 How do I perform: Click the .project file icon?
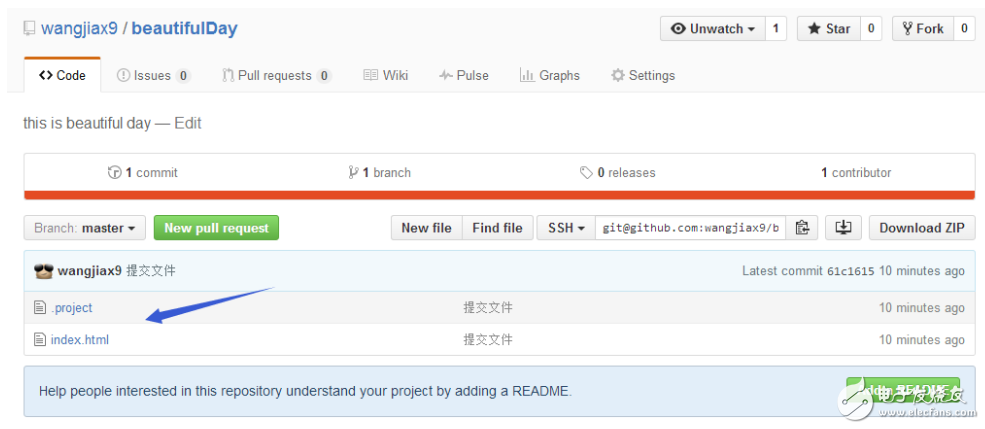[40, 308]
